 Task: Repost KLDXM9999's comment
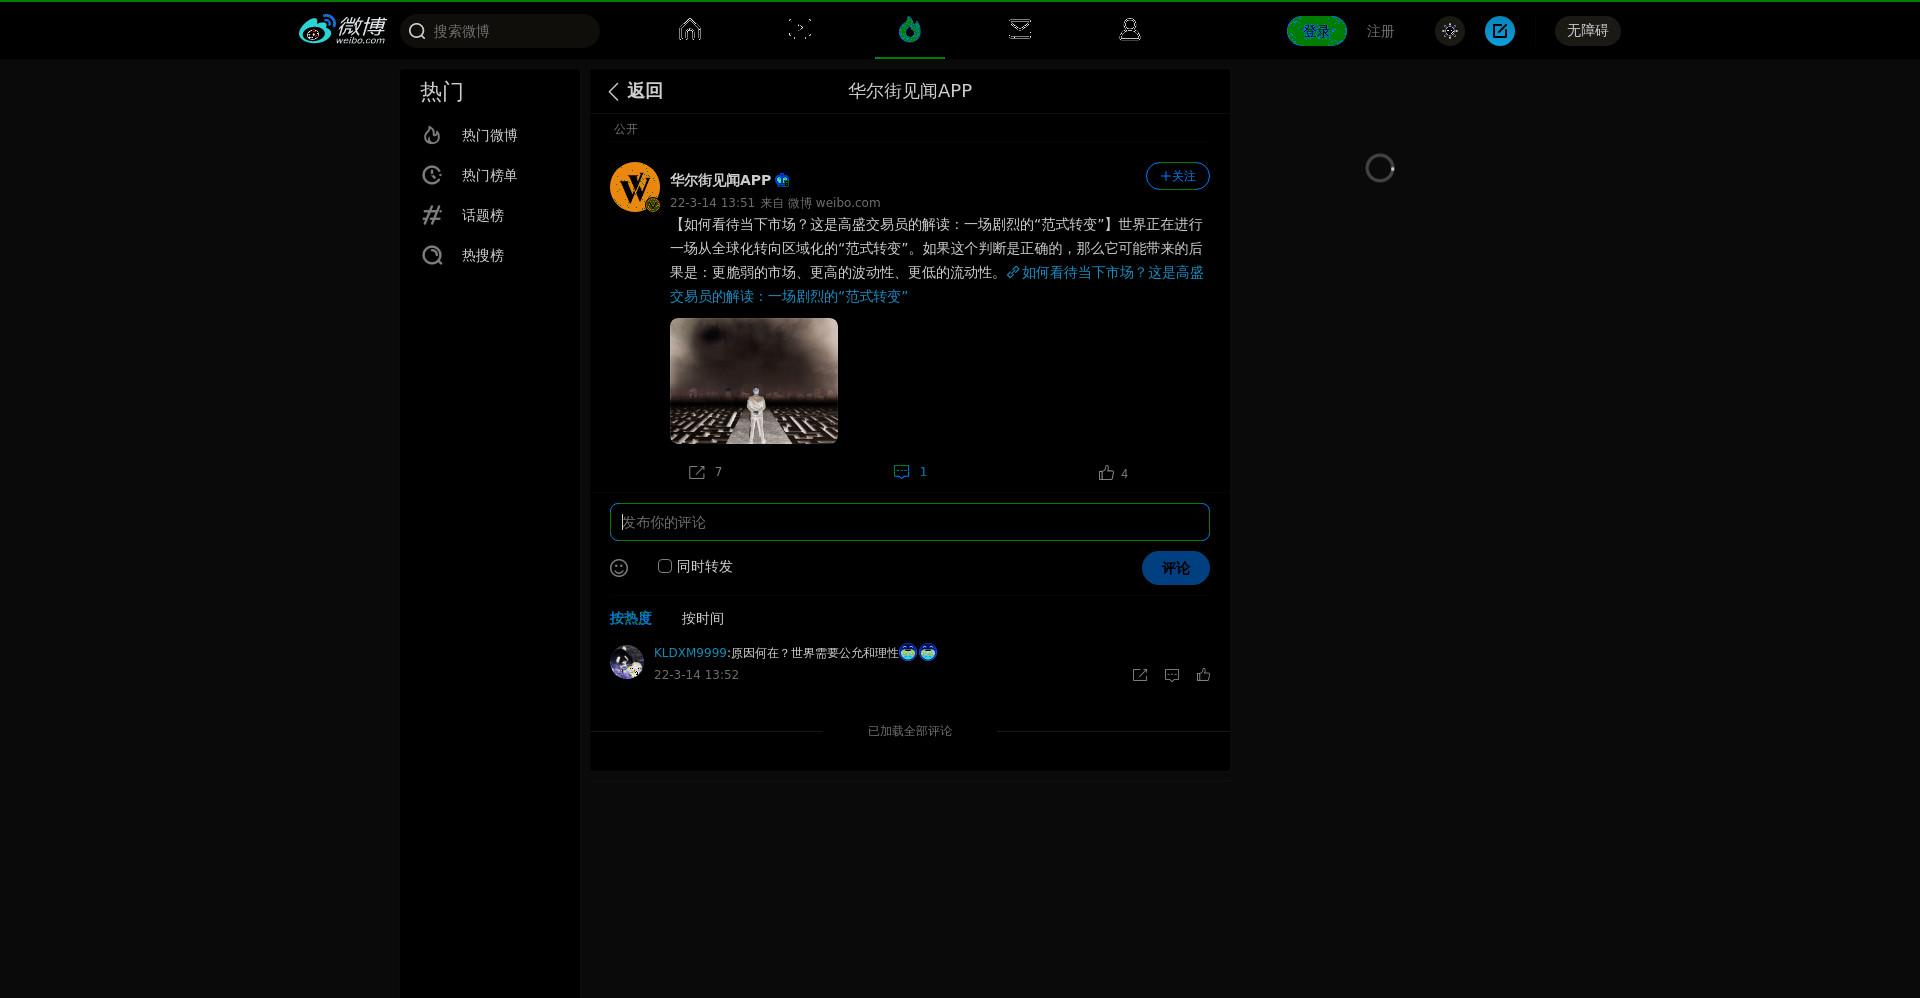1140,675
